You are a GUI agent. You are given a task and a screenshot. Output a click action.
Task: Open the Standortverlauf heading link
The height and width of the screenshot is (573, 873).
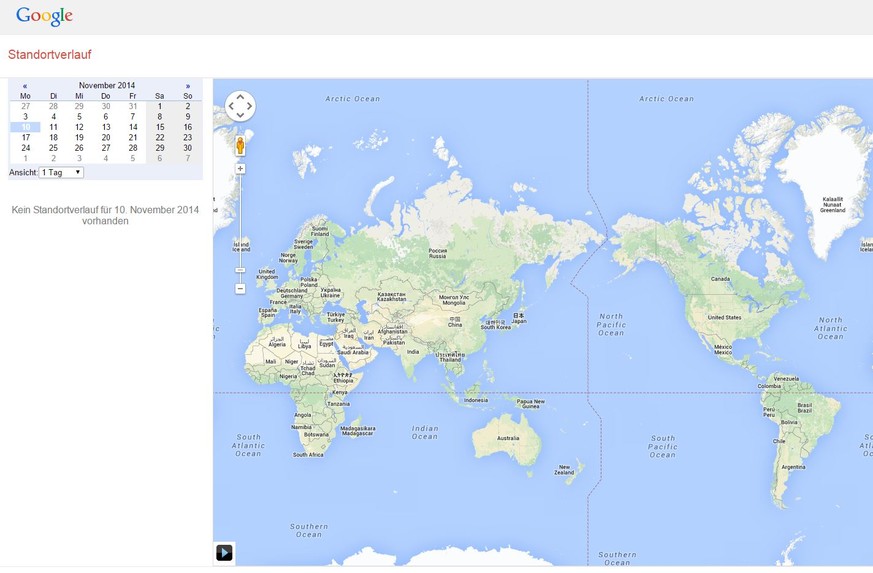[x=50, y=55]
